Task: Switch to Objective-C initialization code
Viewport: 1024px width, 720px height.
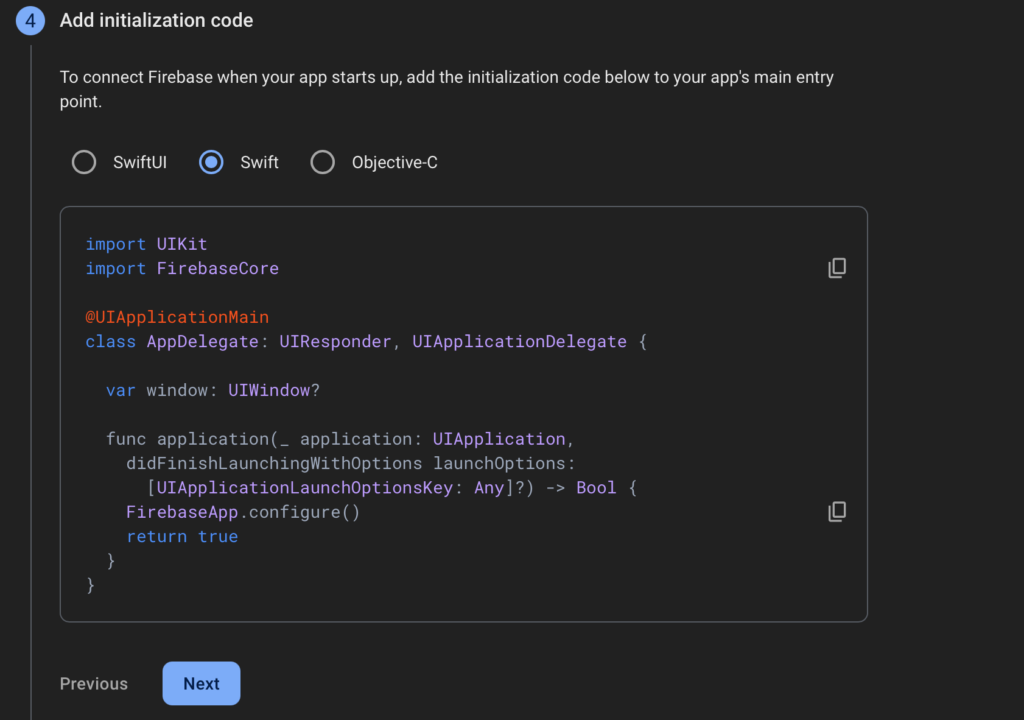Action: click(322, 161)
